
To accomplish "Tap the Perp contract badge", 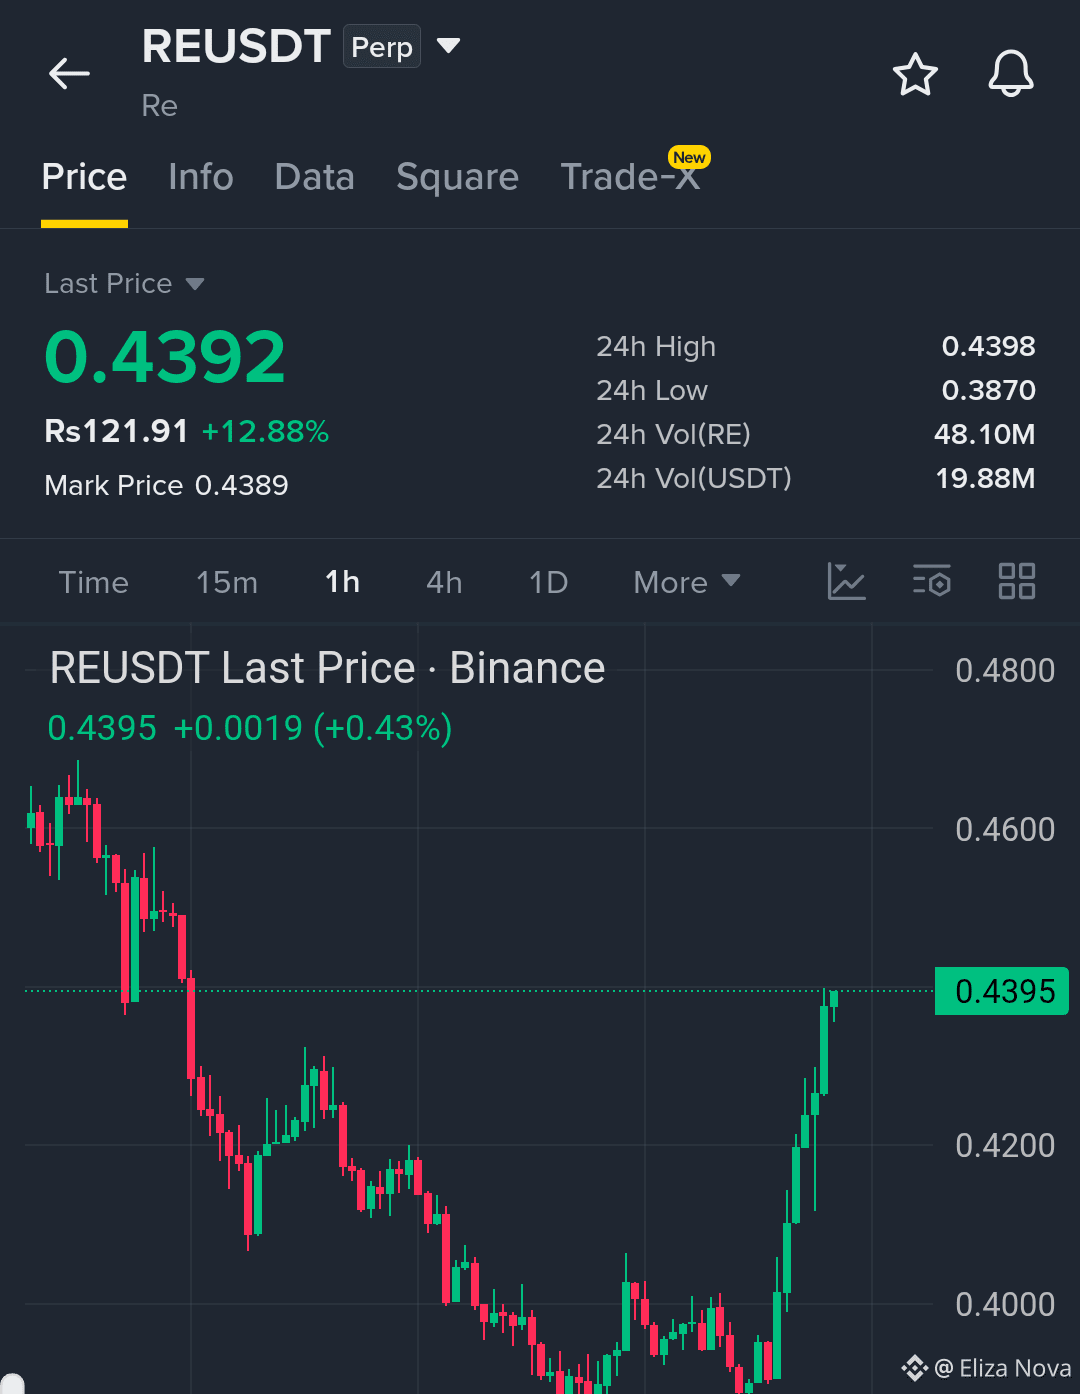I will (x=382, y=47).
